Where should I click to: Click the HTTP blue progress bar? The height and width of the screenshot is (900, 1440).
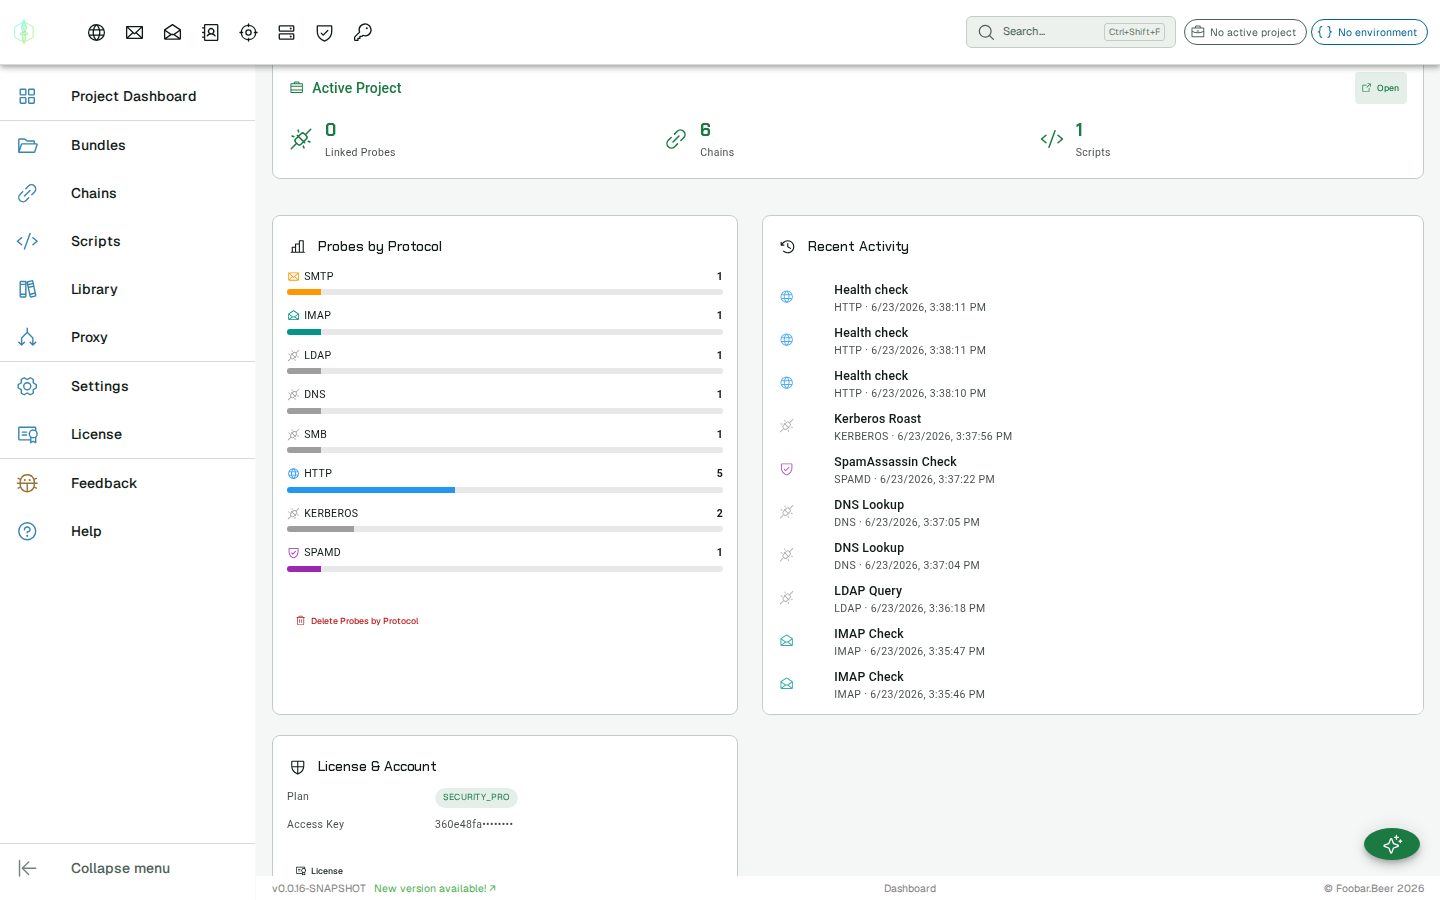coord(371,490)
